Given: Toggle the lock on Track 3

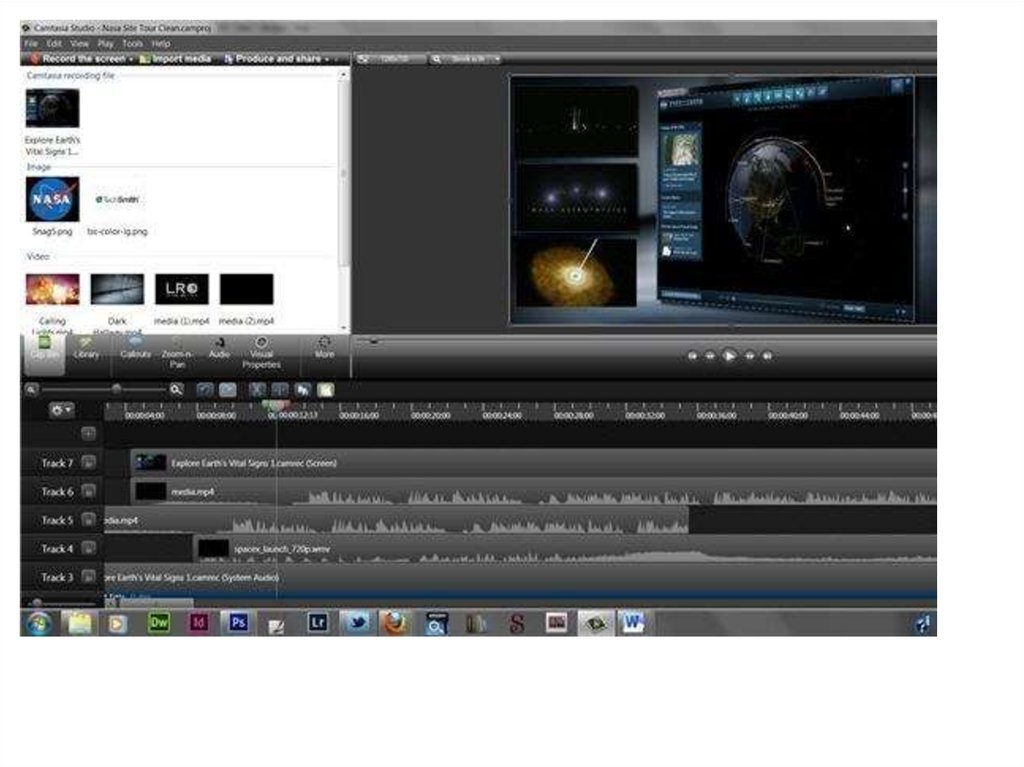Looking at the screenshot, I should (89, 577).
